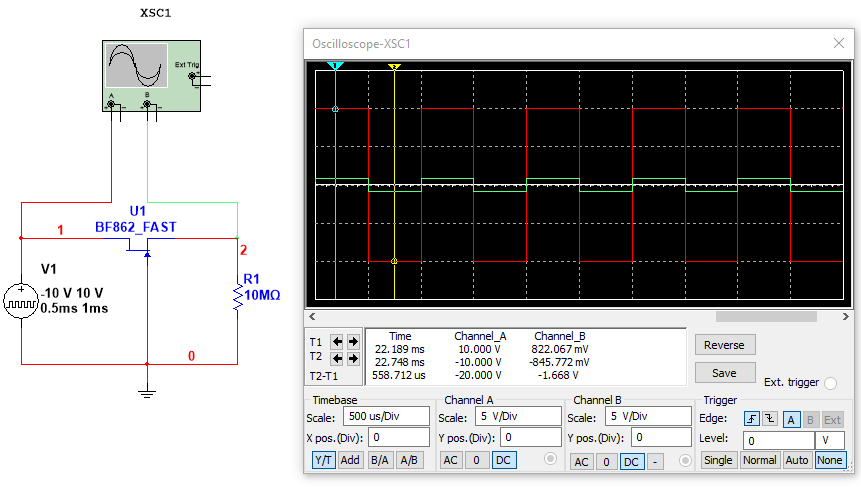Image resolution: width=861 pixels, height=487 pixels.
Task: Set Channel B coupling to DC
Action: tap(631, 462)
